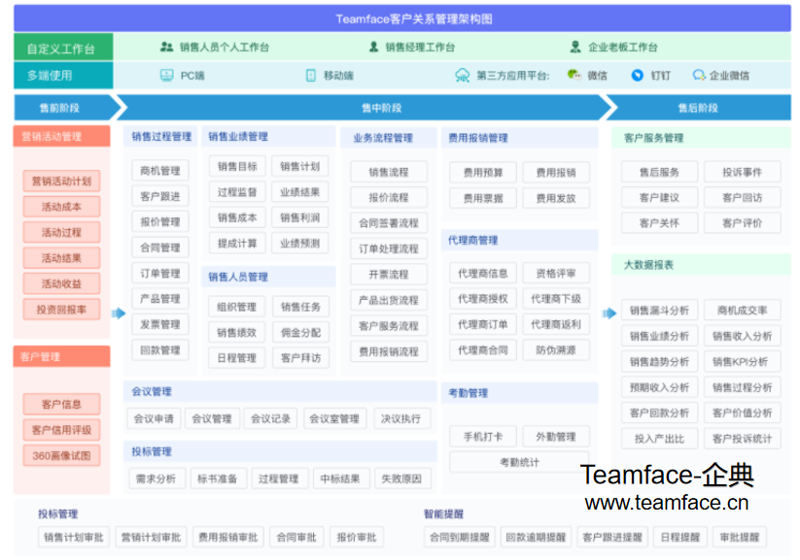This screenshot has width=800, height=560.
Task: Click the 防伪溯源 box
Action: (556, 350)
